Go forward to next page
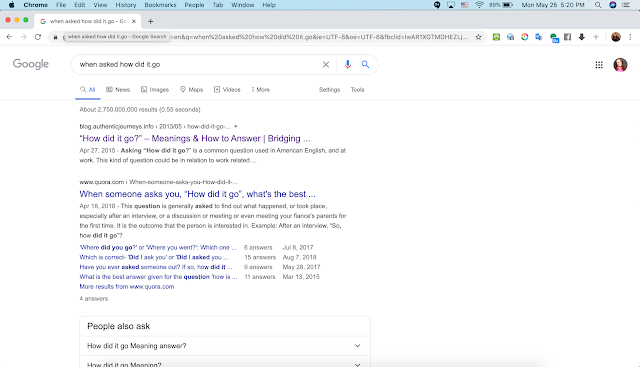This screenshot has height=367, width=640. (24, 37)
